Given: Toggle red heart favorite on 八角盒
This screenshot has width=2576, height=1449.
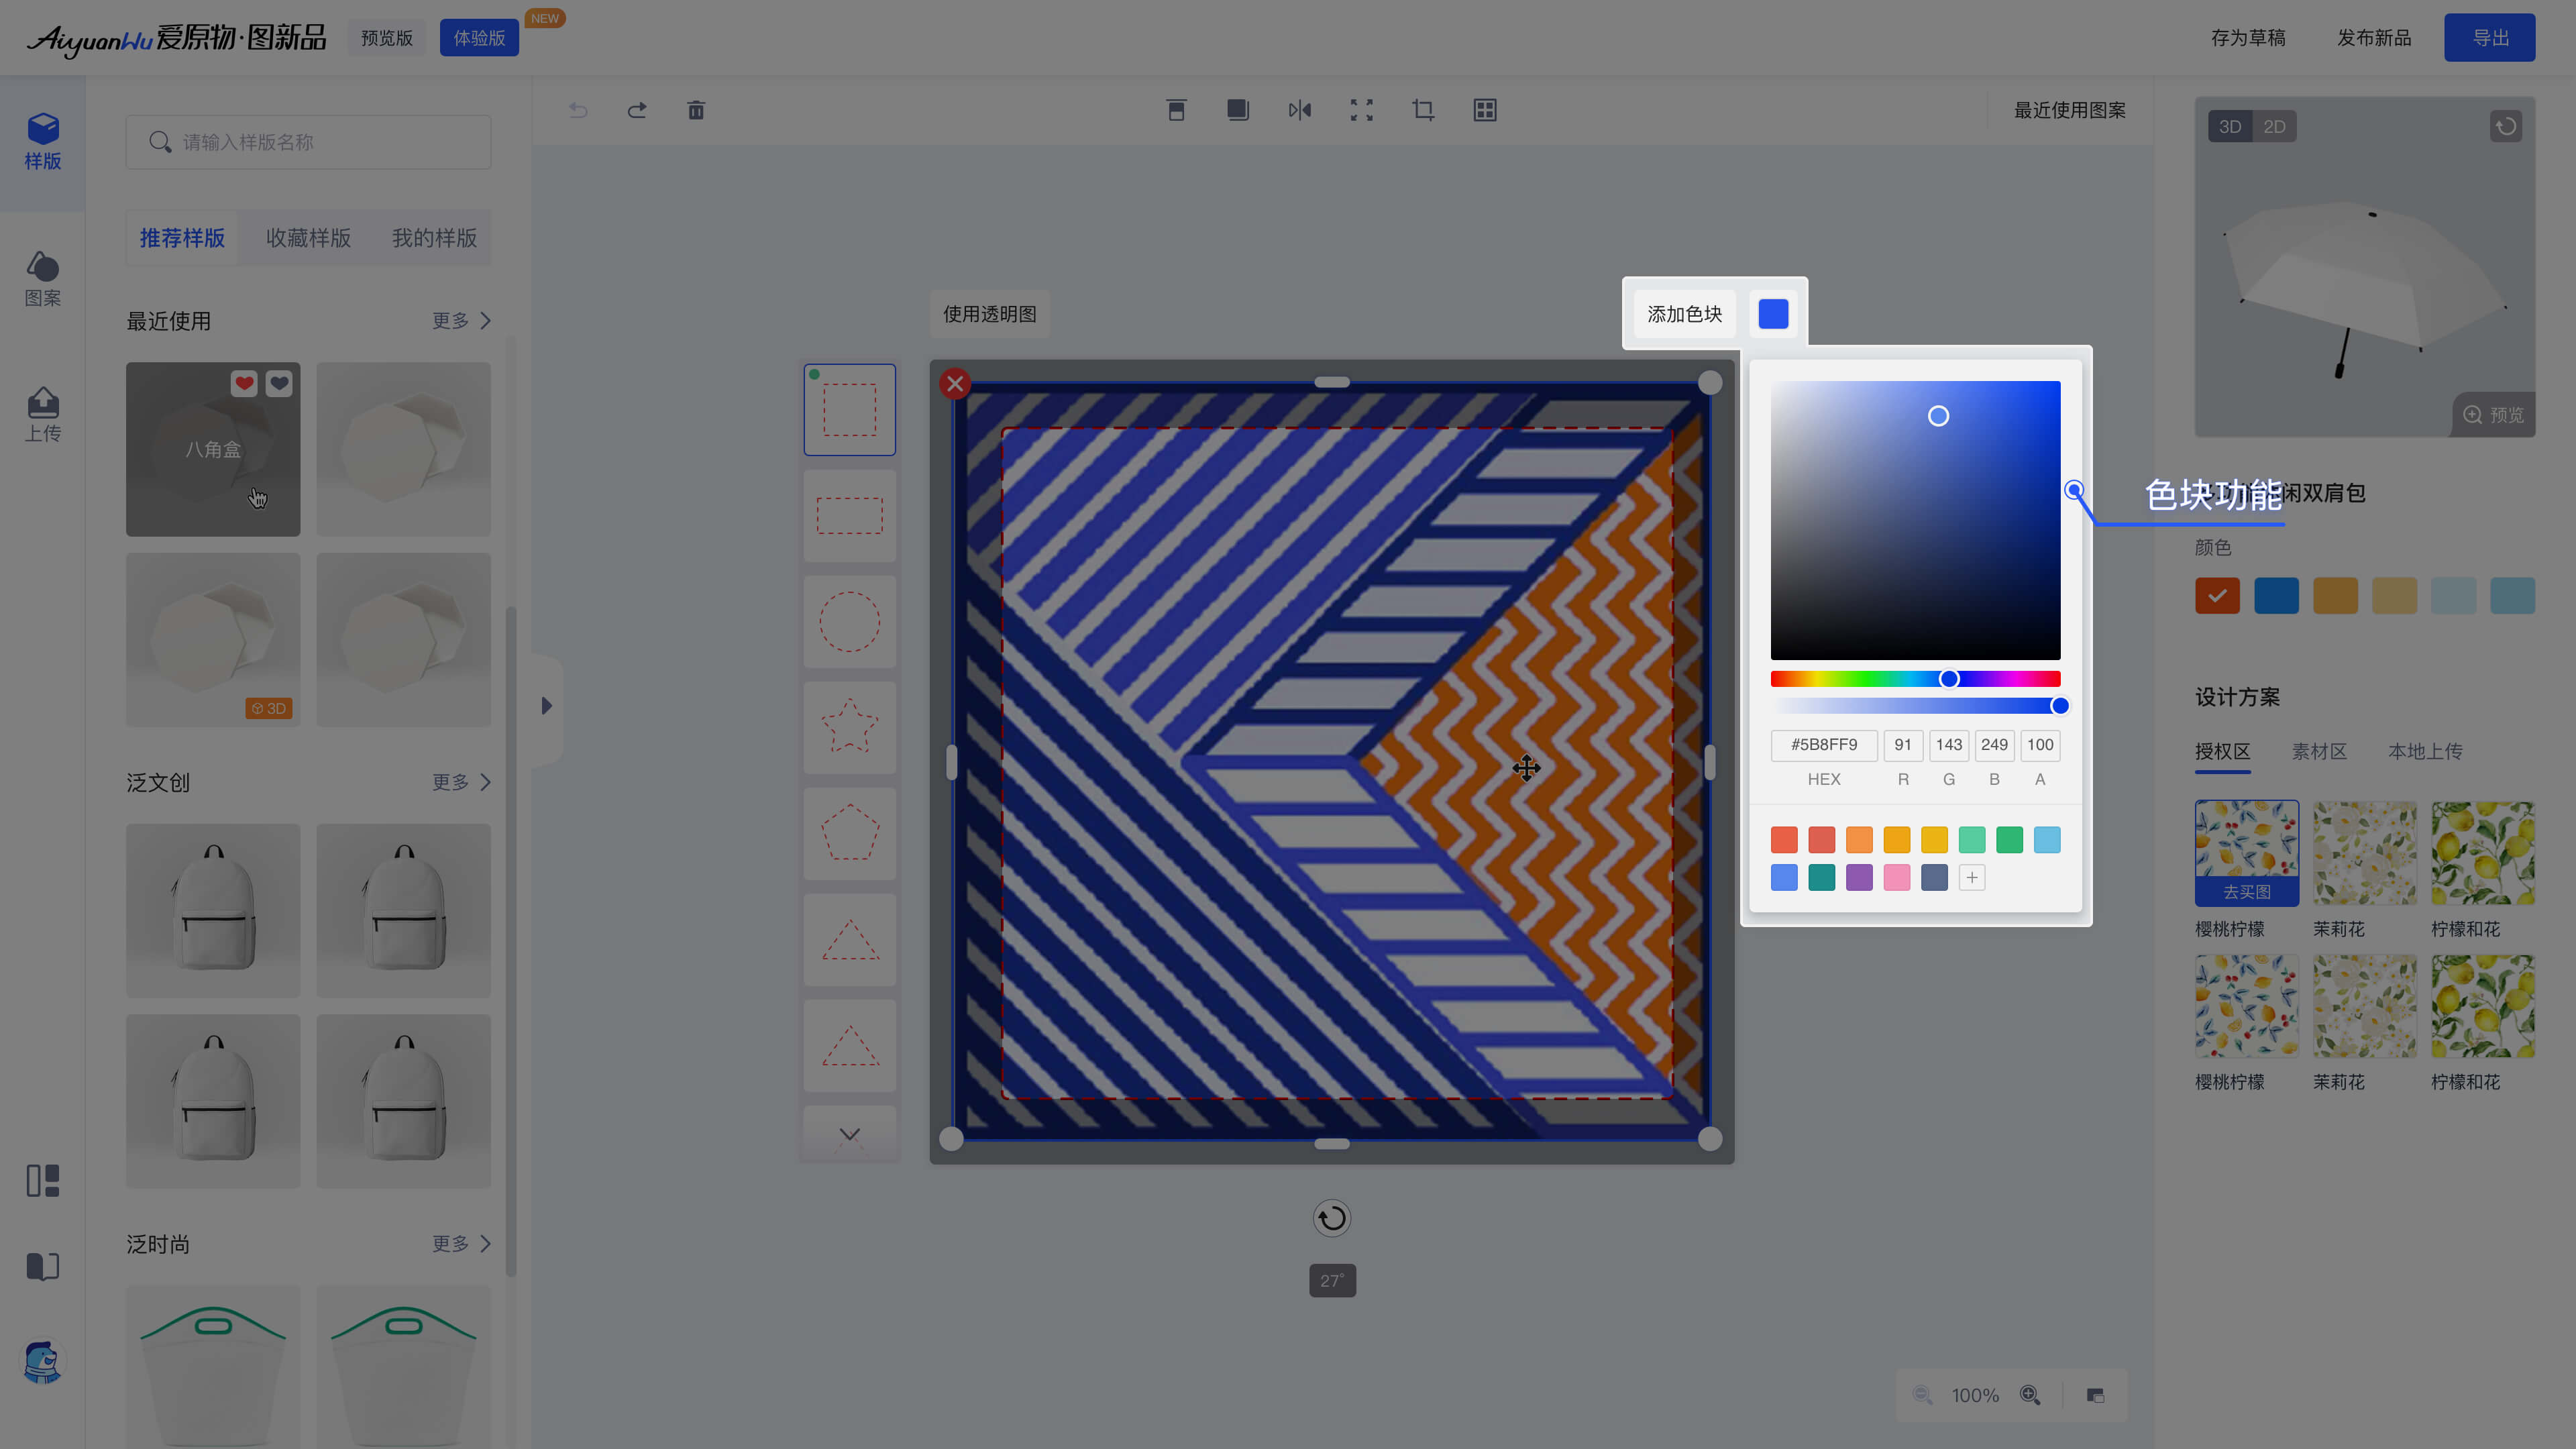Looking at the screenshot, I should click(x=244, y=383).
